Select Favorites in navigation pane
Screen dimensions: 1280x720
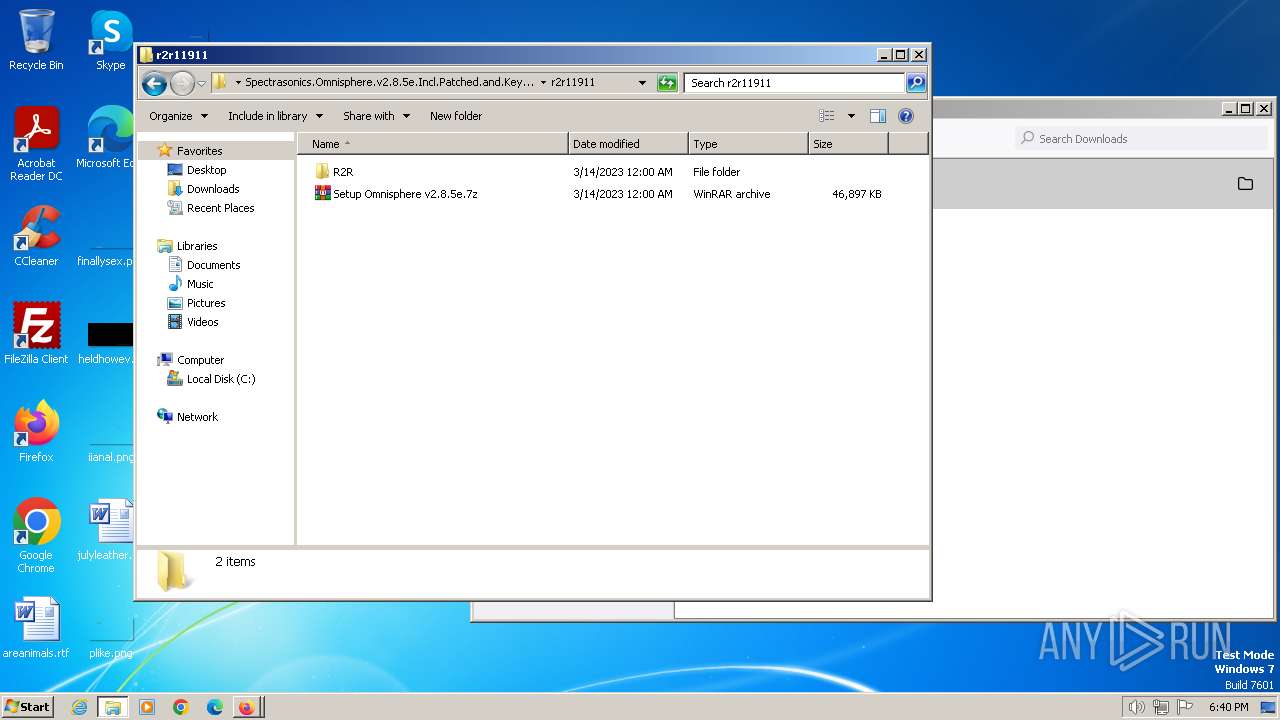199,151
